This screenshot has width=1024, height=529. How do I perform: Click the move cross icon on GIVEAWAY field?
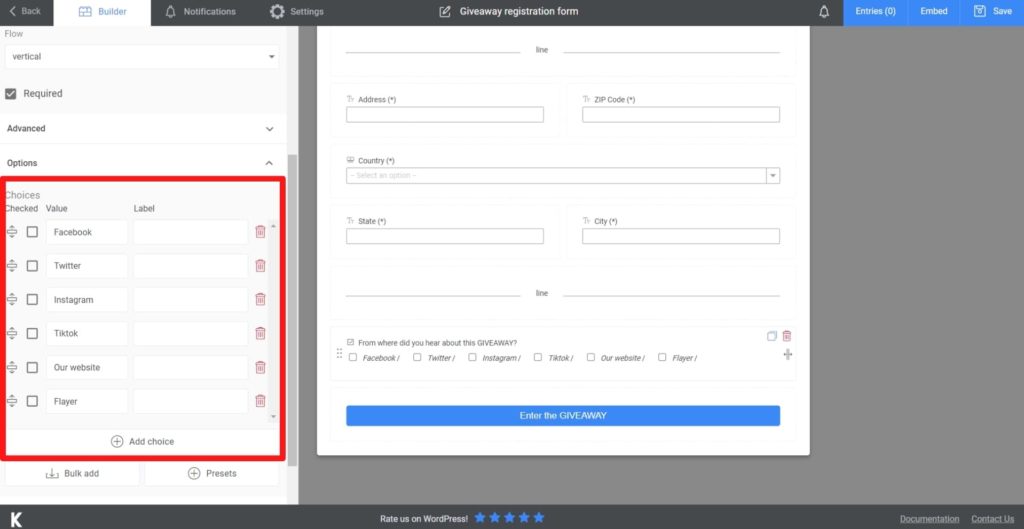pos(788,354)
